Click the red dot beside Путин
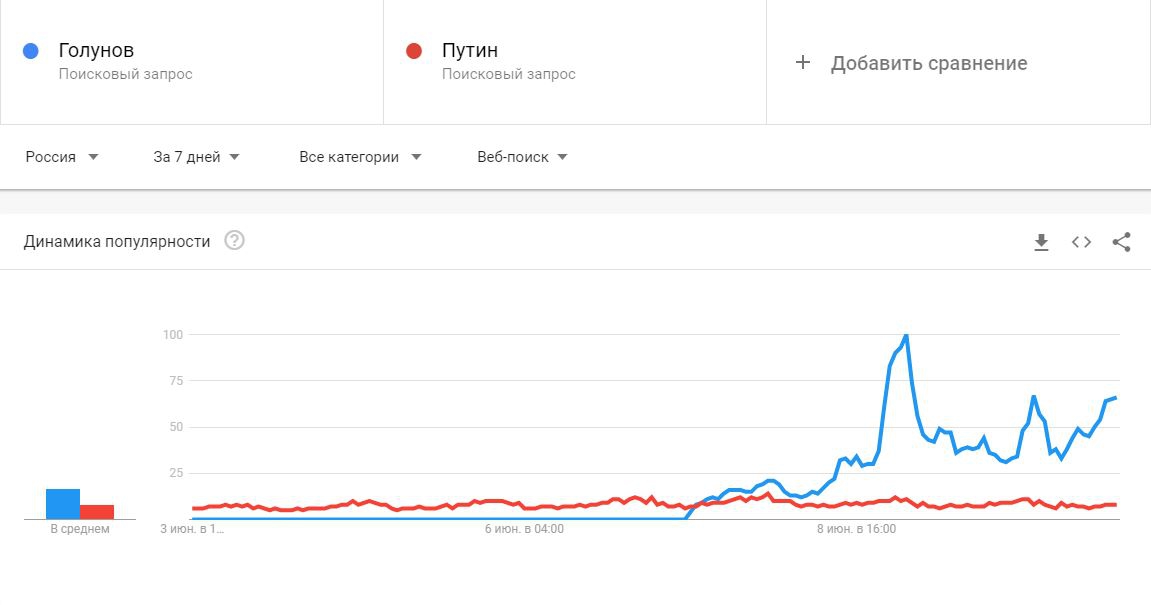Image resolution: width=1151 pixels, height=605 pixels. (414, 51)
